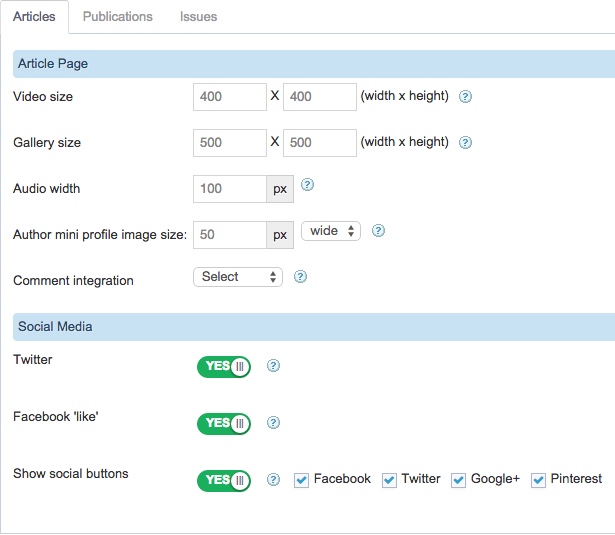Show help for Author mini profile image

378,231
